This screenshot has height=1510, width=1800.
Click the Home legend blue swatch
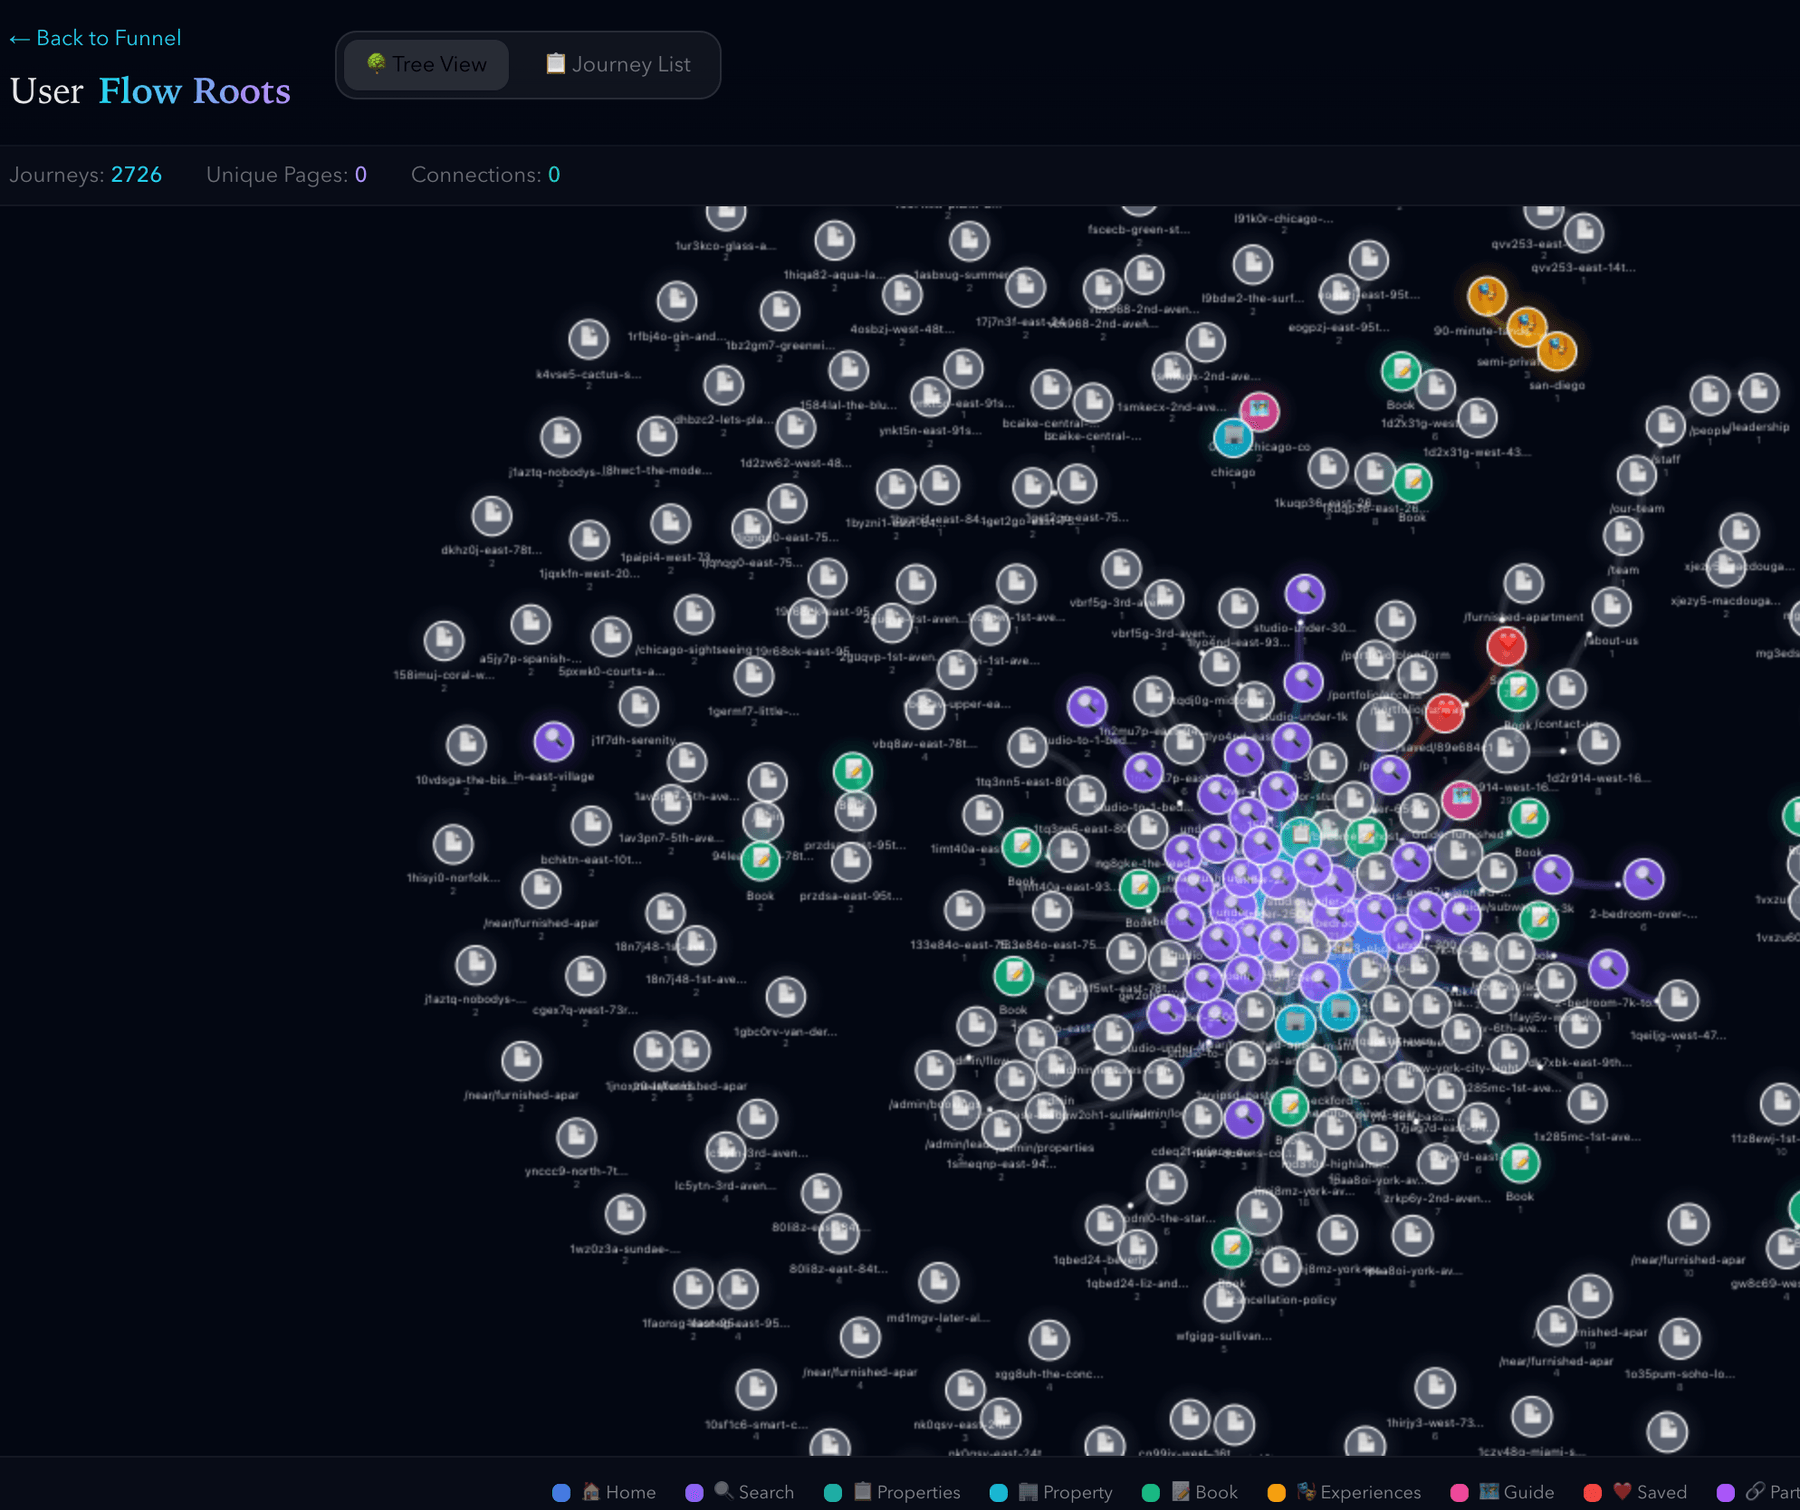(561, 1493)
